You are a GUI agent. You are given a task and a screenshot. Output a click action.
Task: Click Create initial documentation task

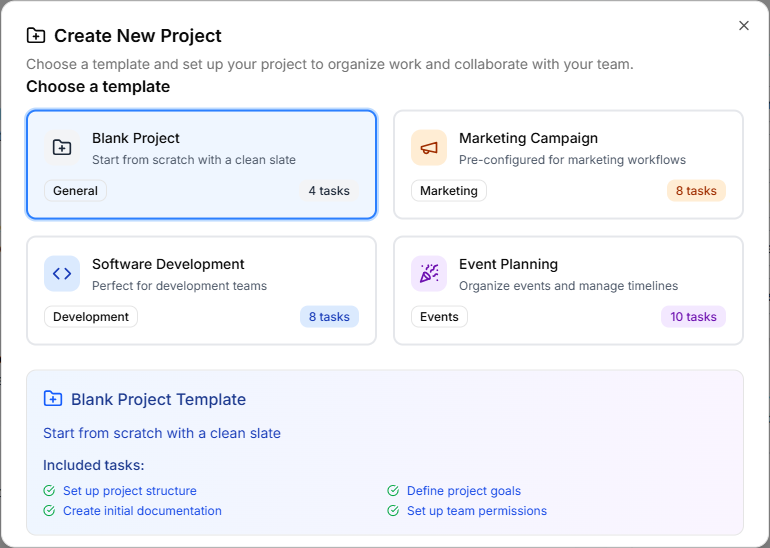pyautogui.click(x=142, y=511)
